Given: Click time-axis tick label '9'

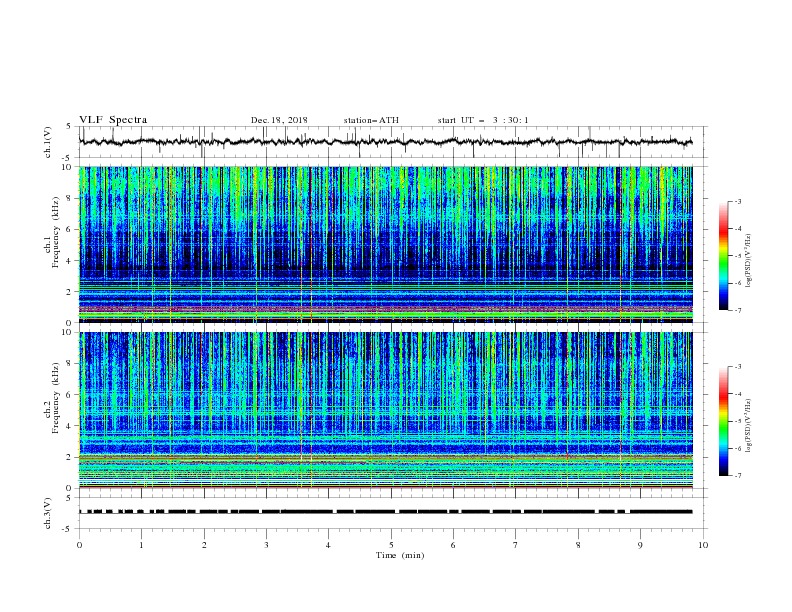Looking at the screenshot, I should pos(640,545).
